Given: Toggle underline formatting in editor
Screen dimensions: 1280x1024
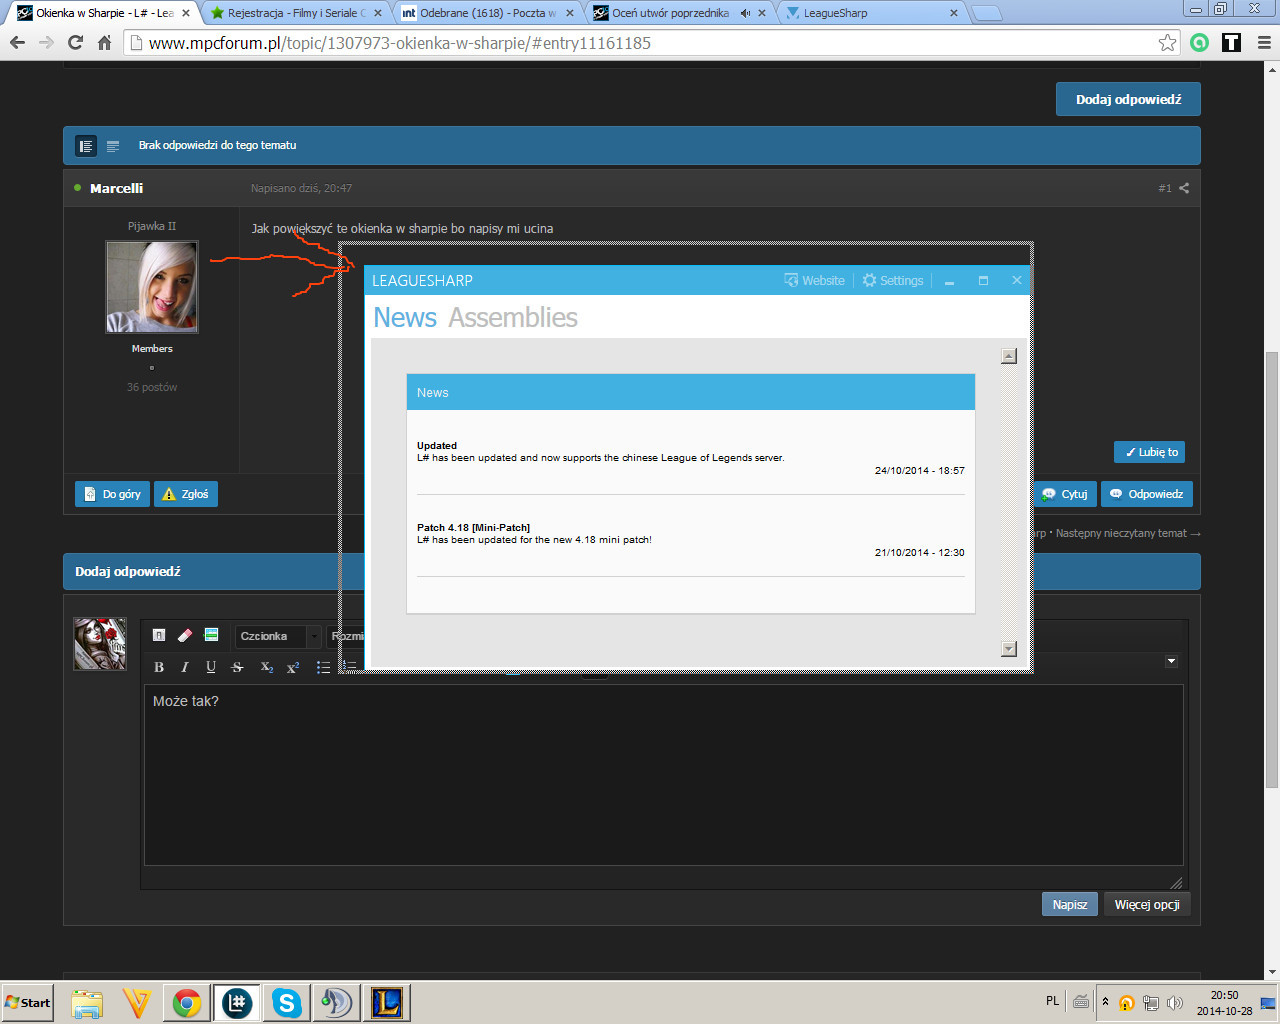Looking at the screenshot, I should [211, 667].
